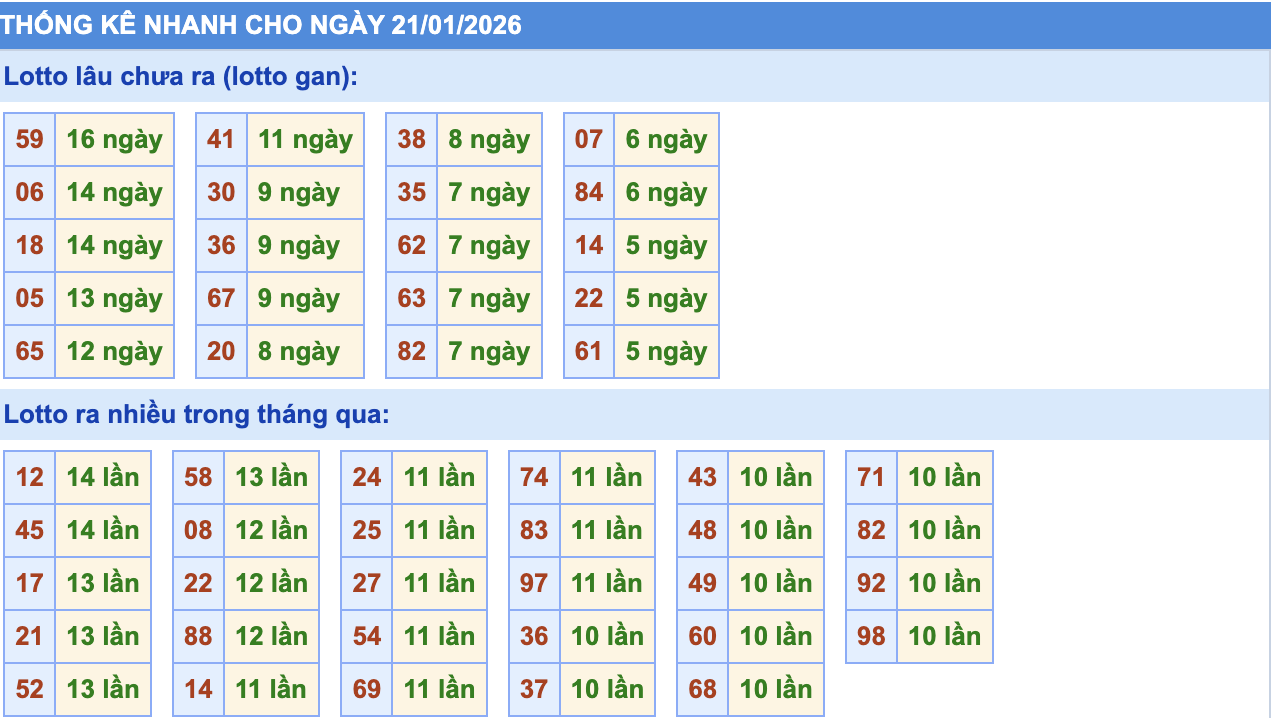Select lotto number 06
Screen dimensions: 1273x718
pos(30,192)
